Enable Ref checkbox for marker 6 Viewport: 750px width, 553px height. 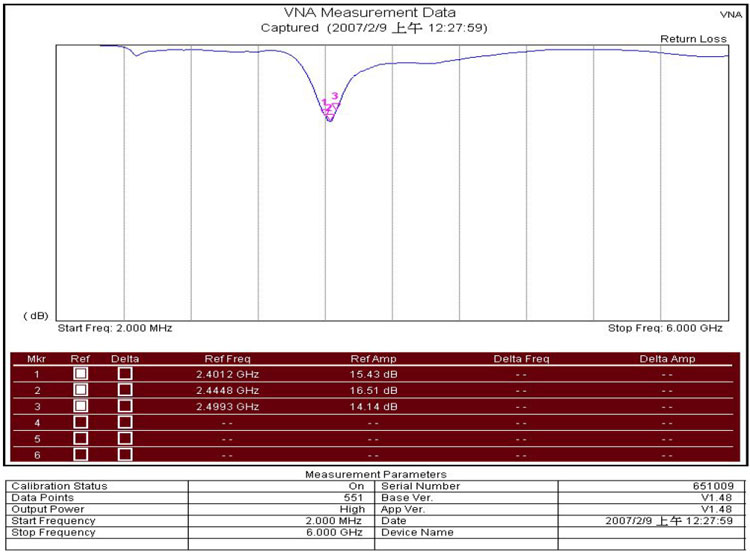[x=81, y=454]
